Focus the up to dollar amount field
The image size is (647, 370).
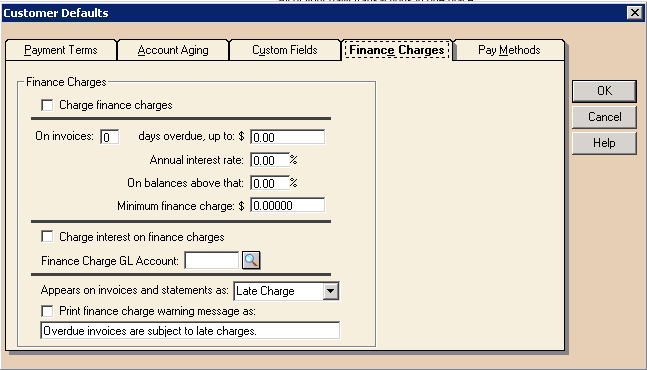point(288,137)
